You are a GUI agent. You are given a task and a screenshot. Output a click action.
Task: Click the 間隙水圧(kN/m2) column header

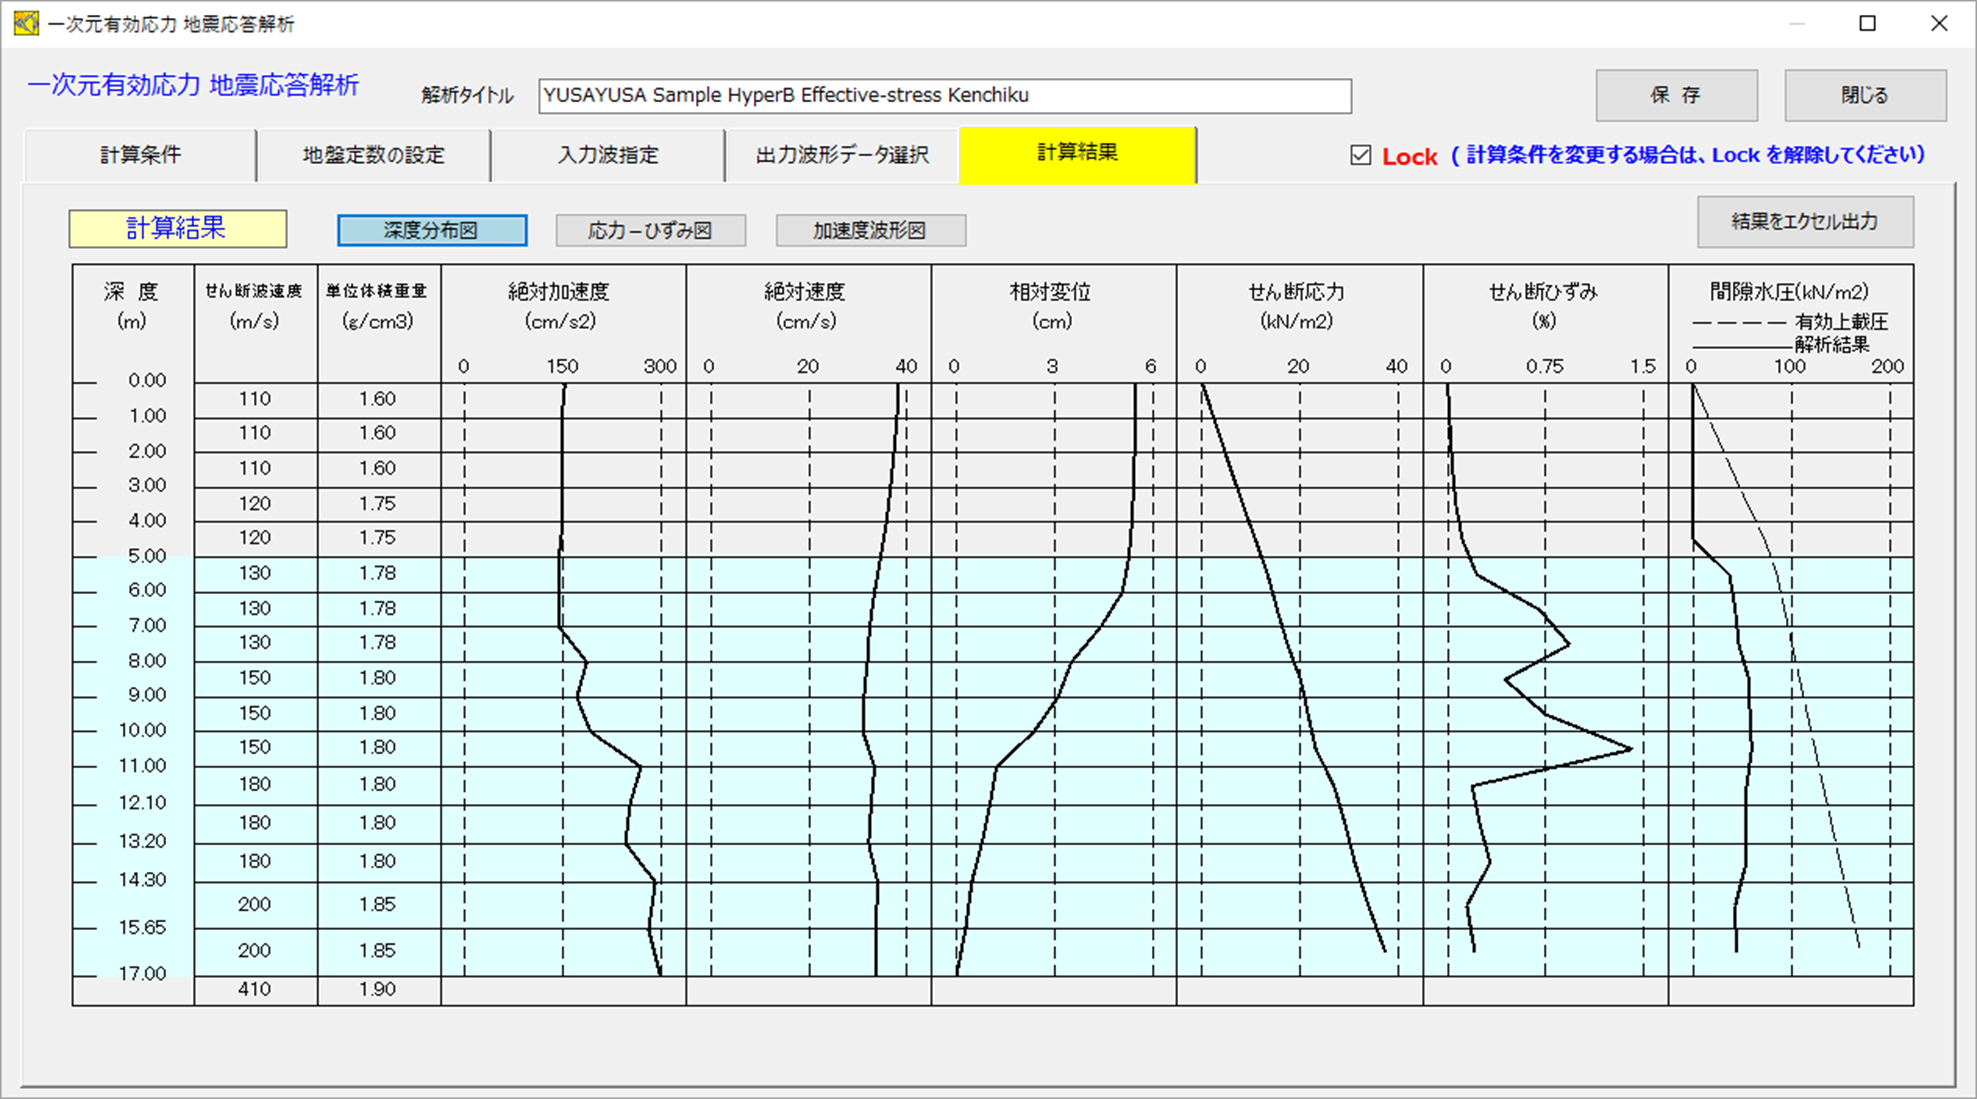pos(1789,292)
